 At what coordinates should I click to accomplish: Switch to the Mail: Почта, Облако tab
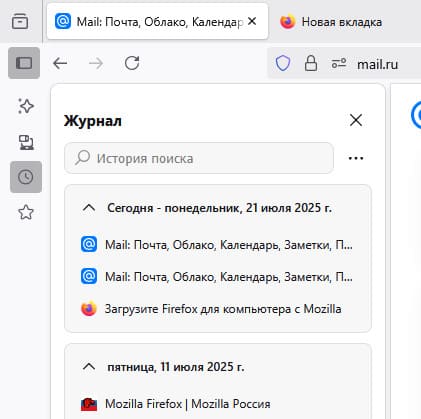coord(157,21)
